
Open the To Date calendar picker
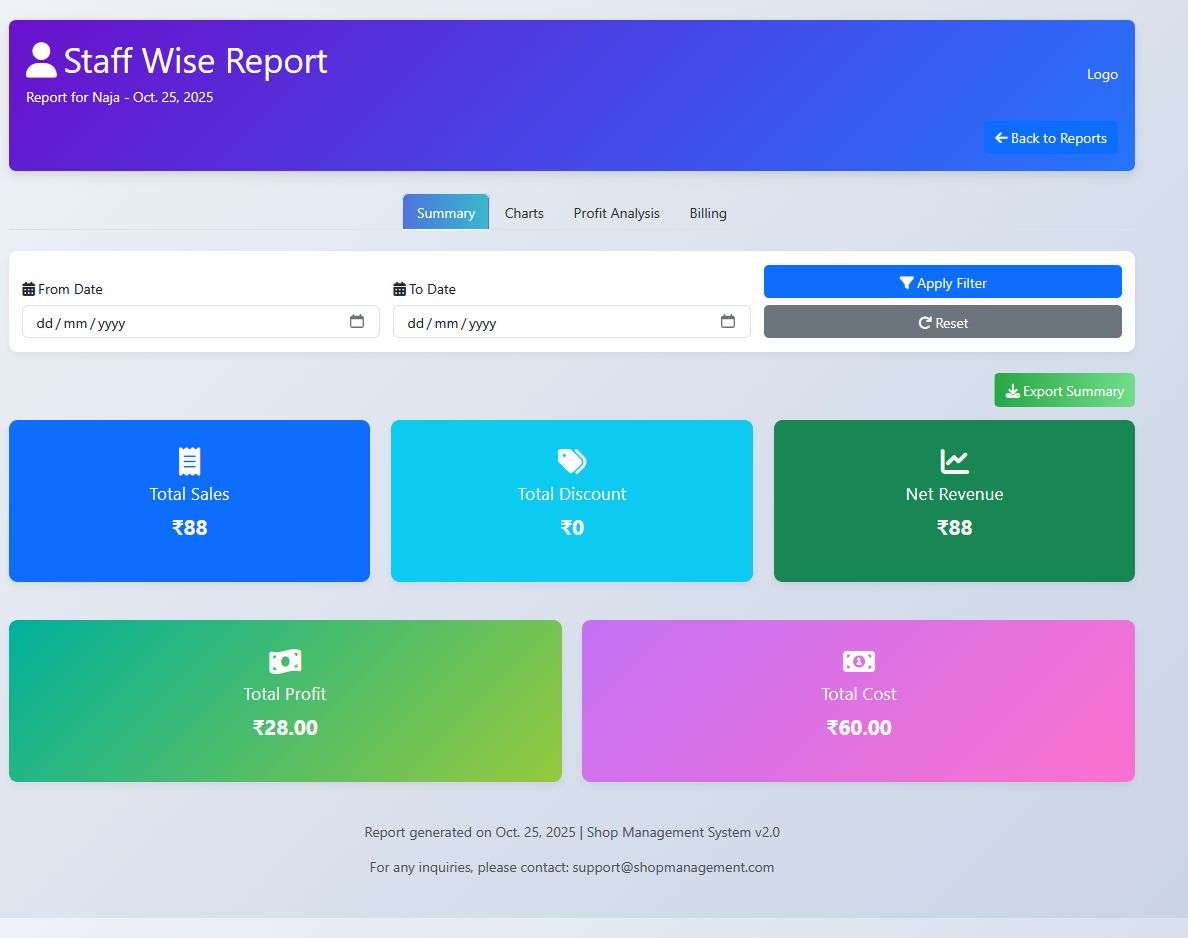[x=728, y=321]
